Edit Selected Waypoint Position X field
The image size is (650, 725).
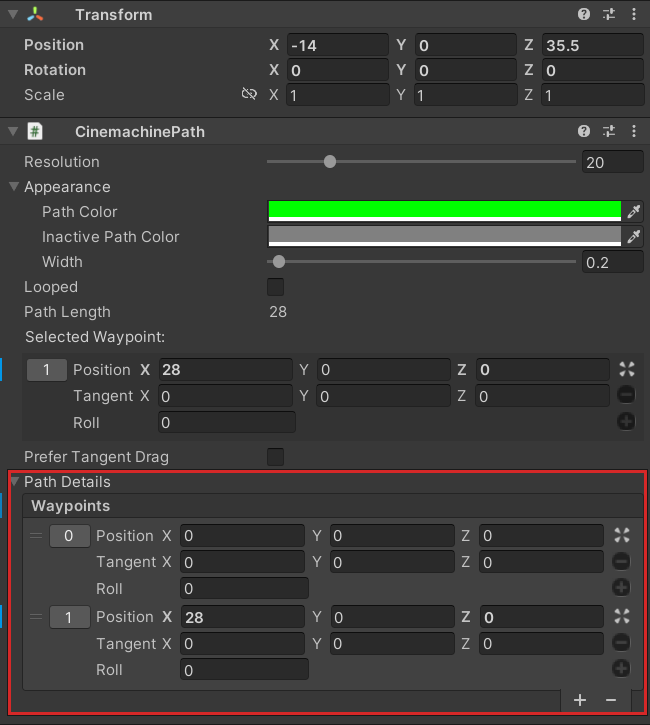(226, 369)
